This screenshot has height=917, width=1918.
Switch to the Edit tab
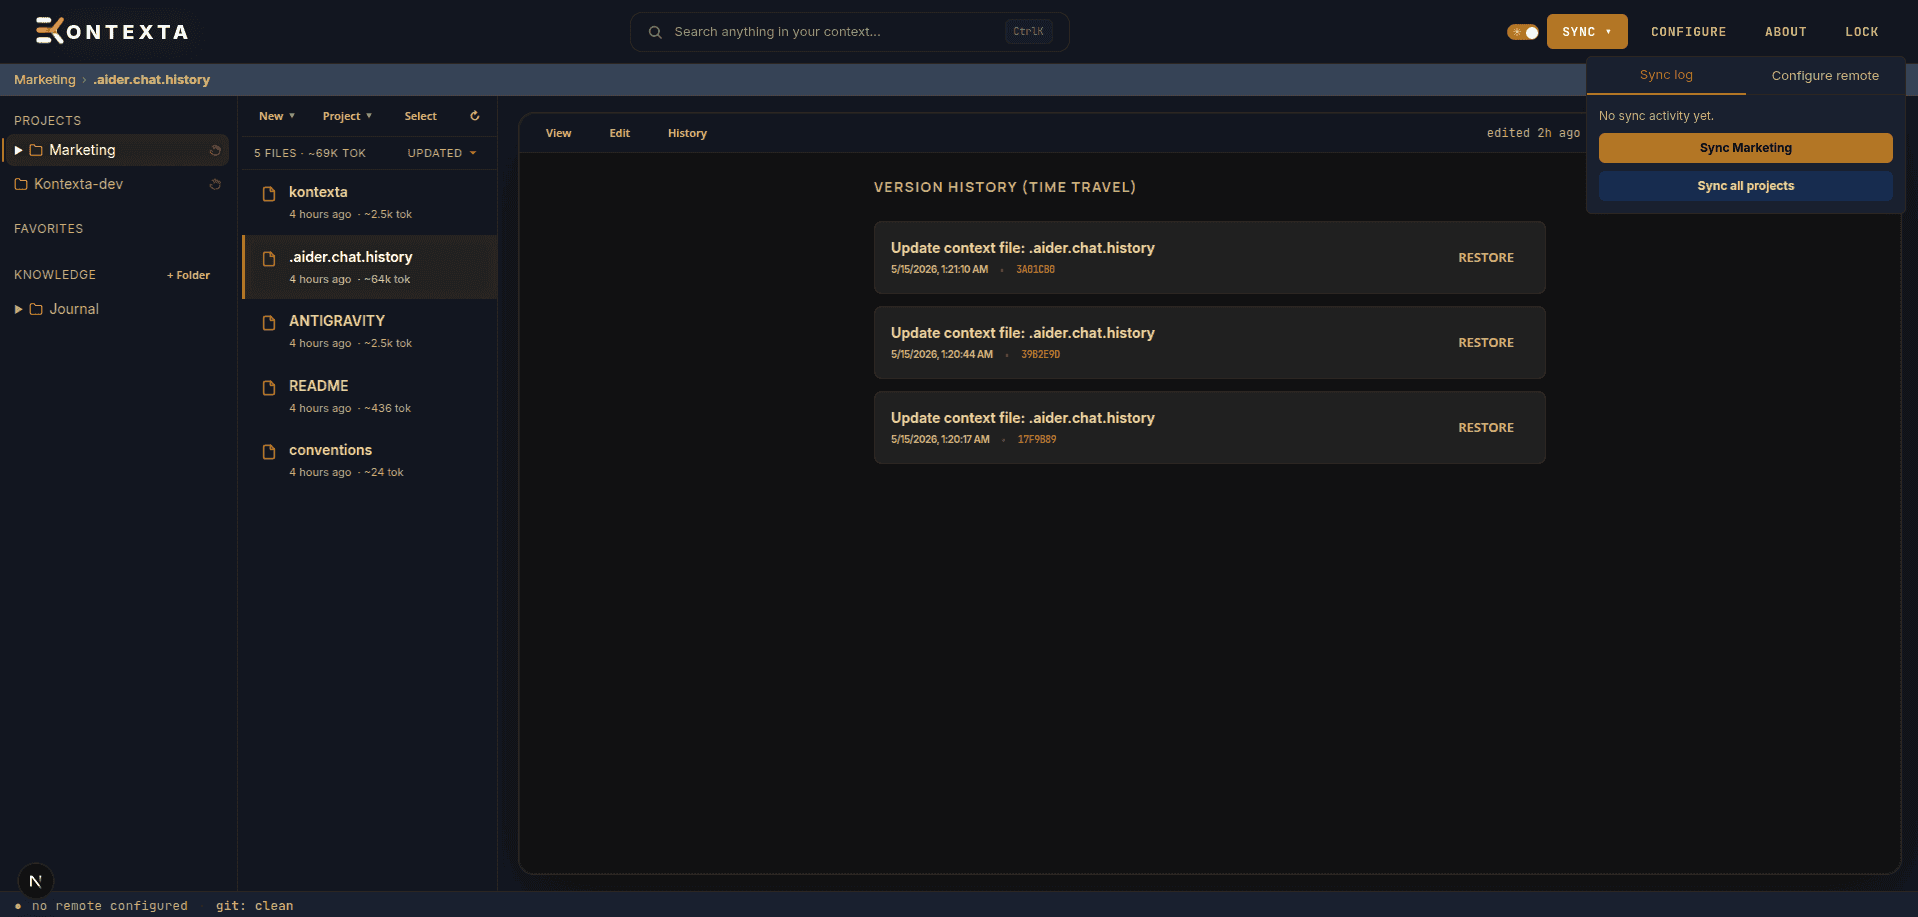pyautogui.click(x=619, y=133)
